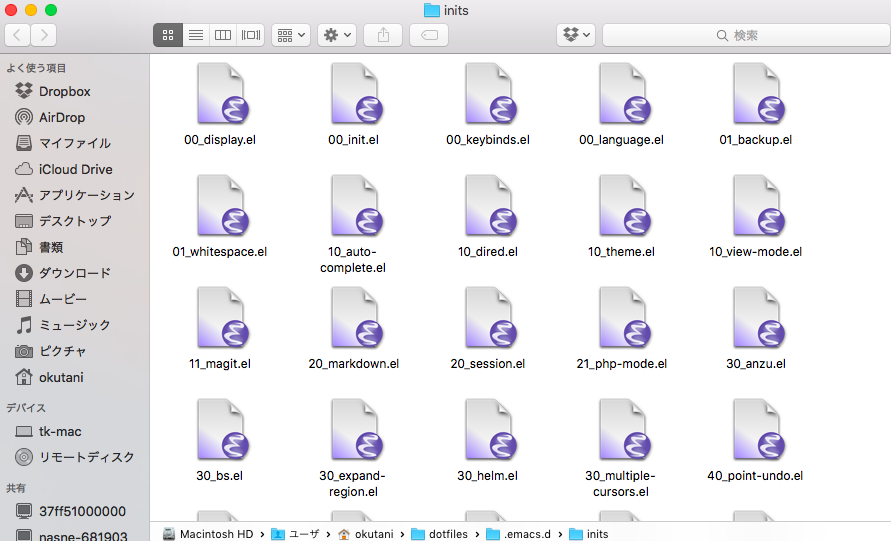This screenshot has width=891, height=541.
Task: Open ミュージック in the sidebar
Action: 75,325
